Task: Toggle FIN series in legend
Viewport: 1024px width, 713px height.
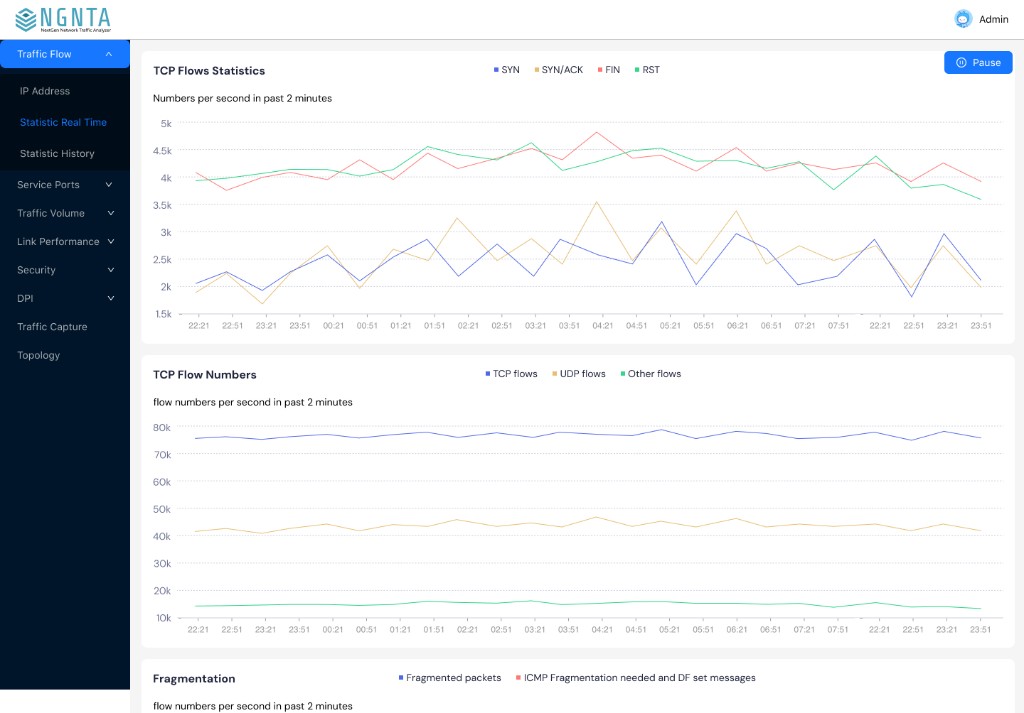Action: click(x=609, y=70)
